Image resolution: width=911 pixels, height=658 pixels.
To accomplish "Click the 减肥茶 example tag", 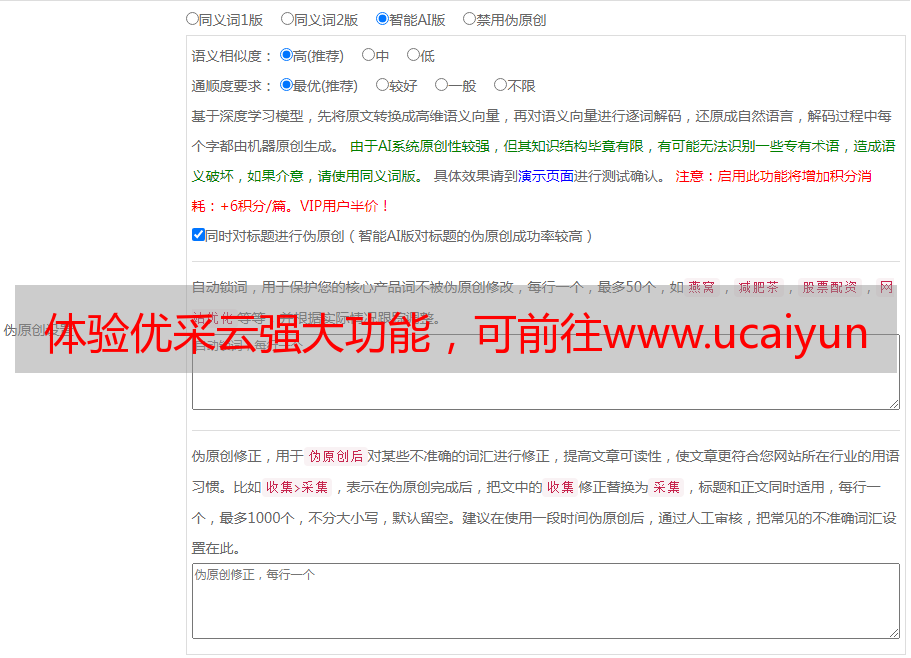I will 759,287.
